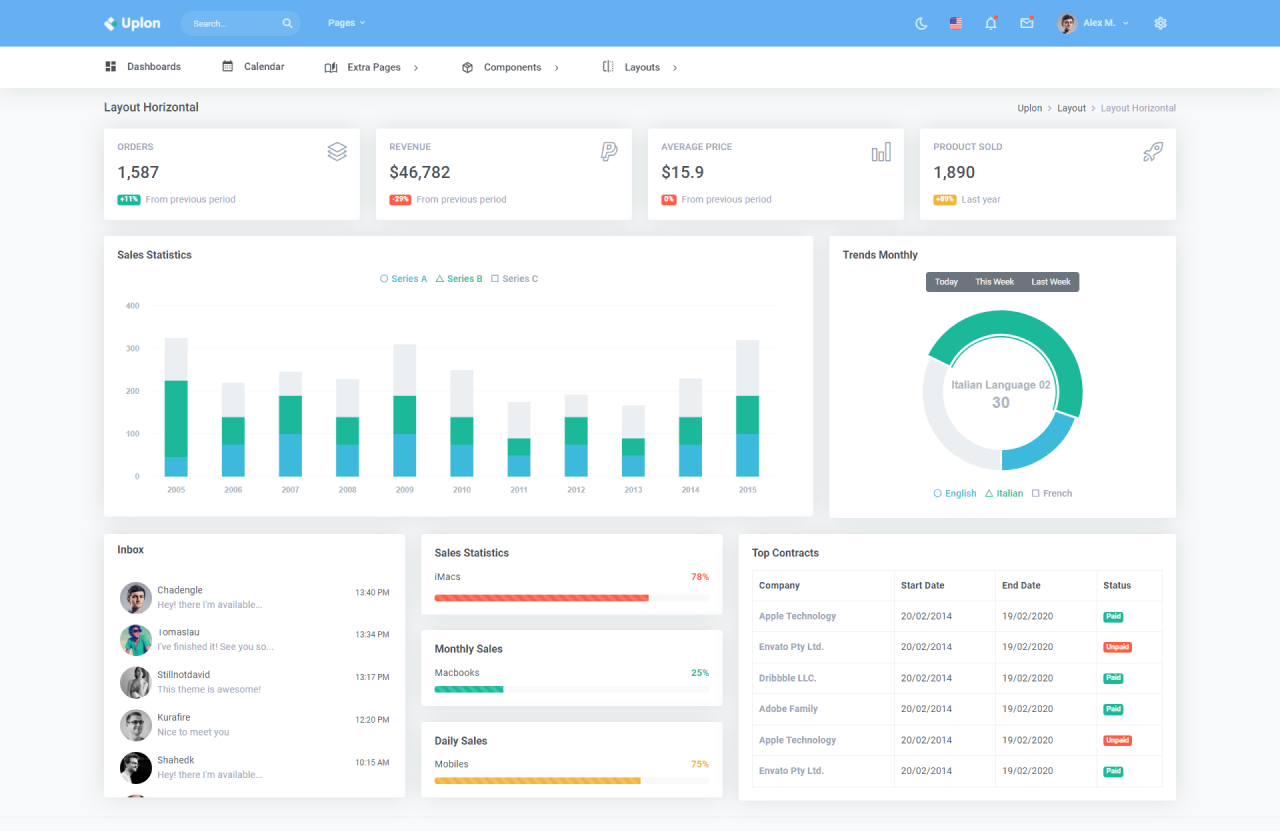Click the Components box icon

pyautogui.click(x=467, y=67)
